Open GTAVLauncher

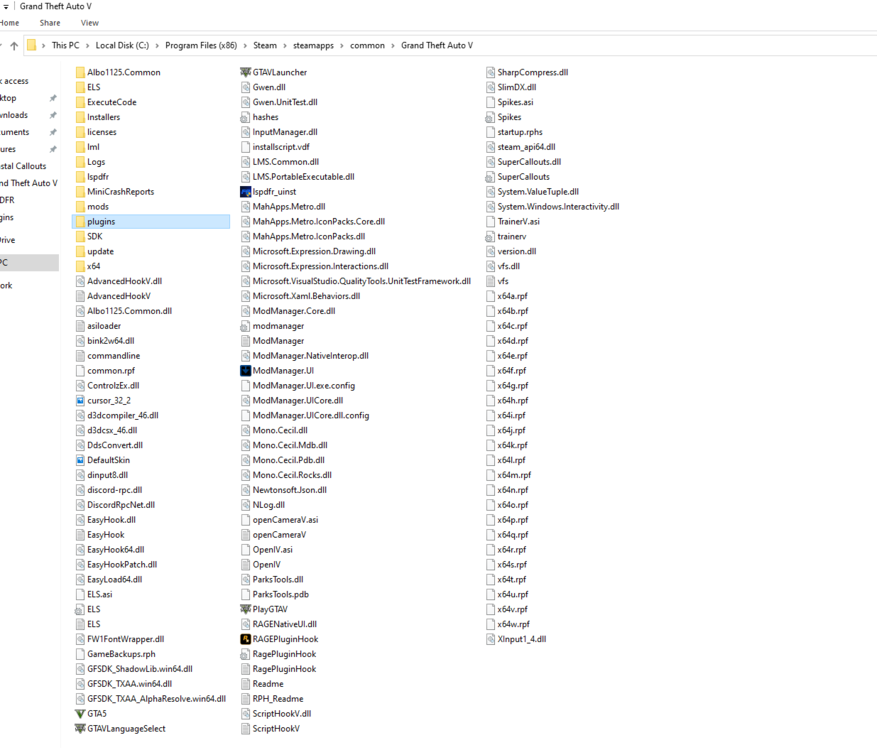(x=280, y=71)
